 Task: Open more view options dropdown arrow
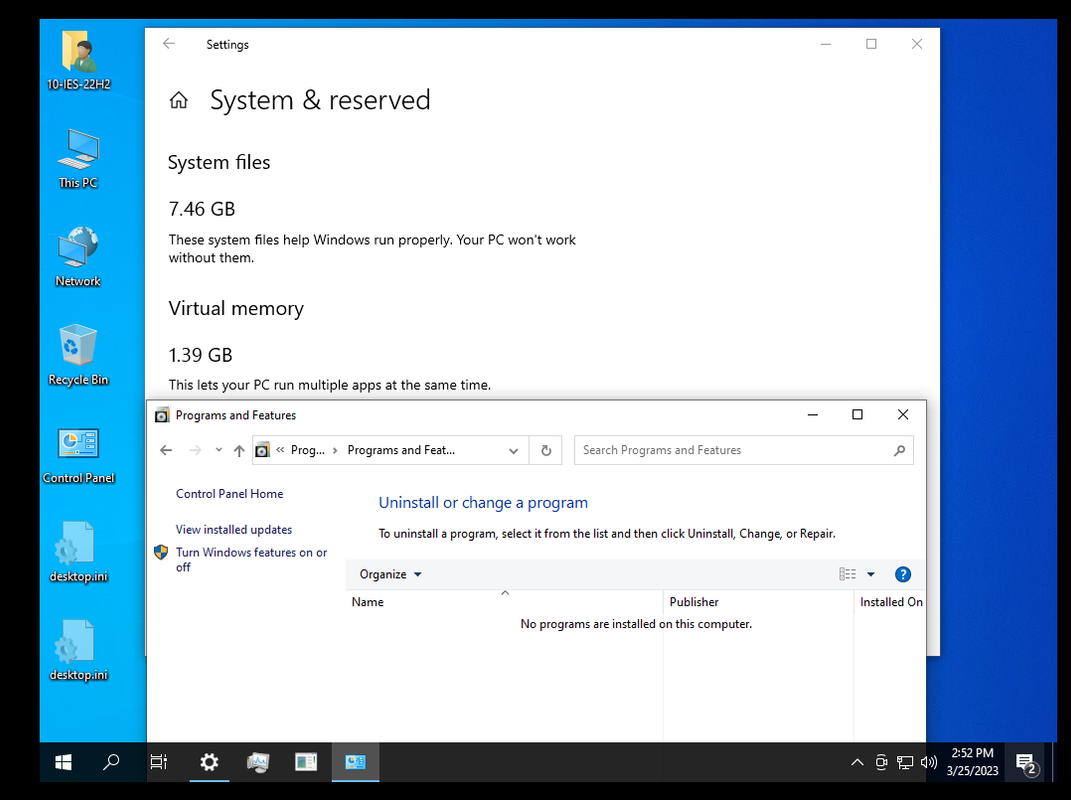(x=871, y=575)
